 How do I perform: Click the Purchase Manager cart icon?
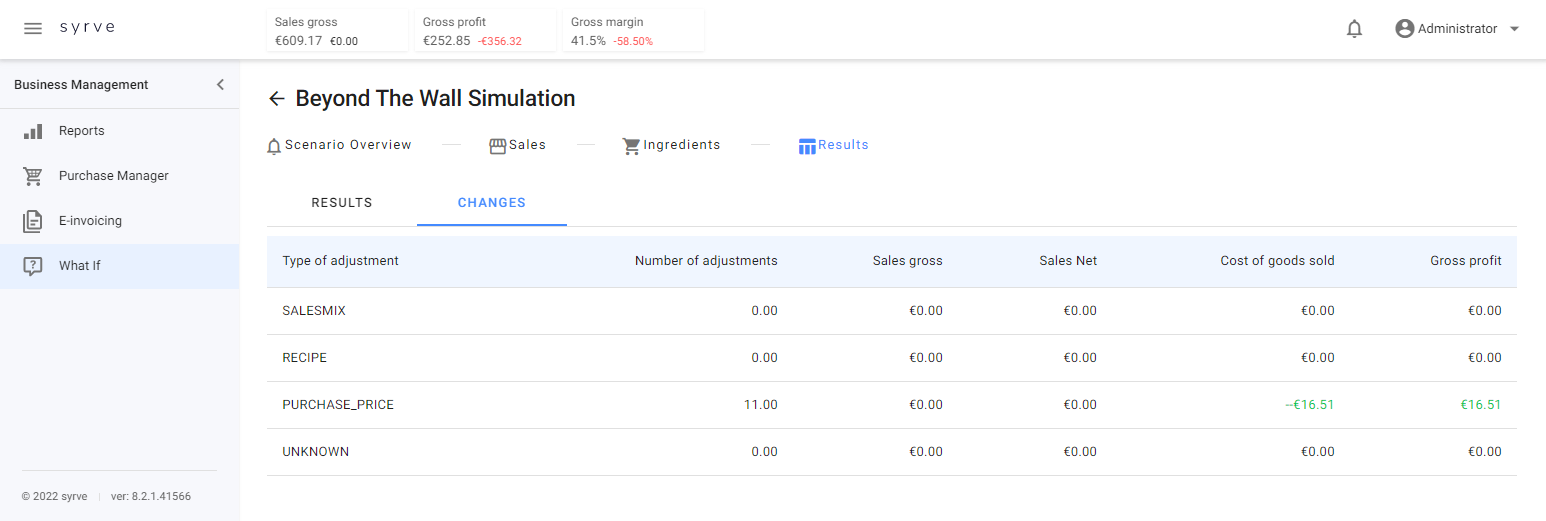(33, 176)
